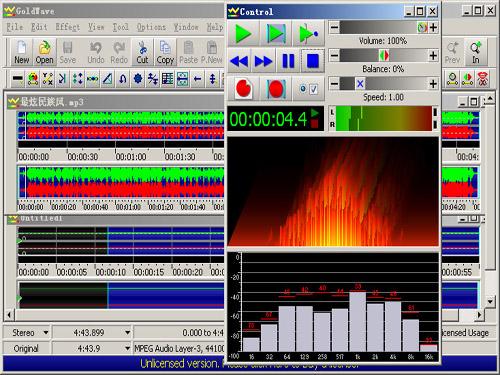Click the third play button with blue dot
500x375 pixels.
[309, 33]
